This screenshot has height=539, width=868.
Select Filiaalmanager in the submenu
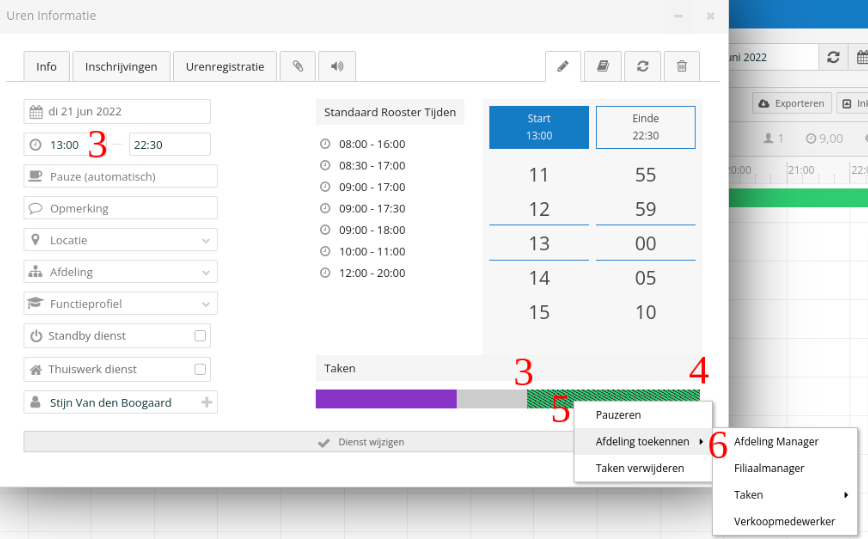tap(768, 468)
